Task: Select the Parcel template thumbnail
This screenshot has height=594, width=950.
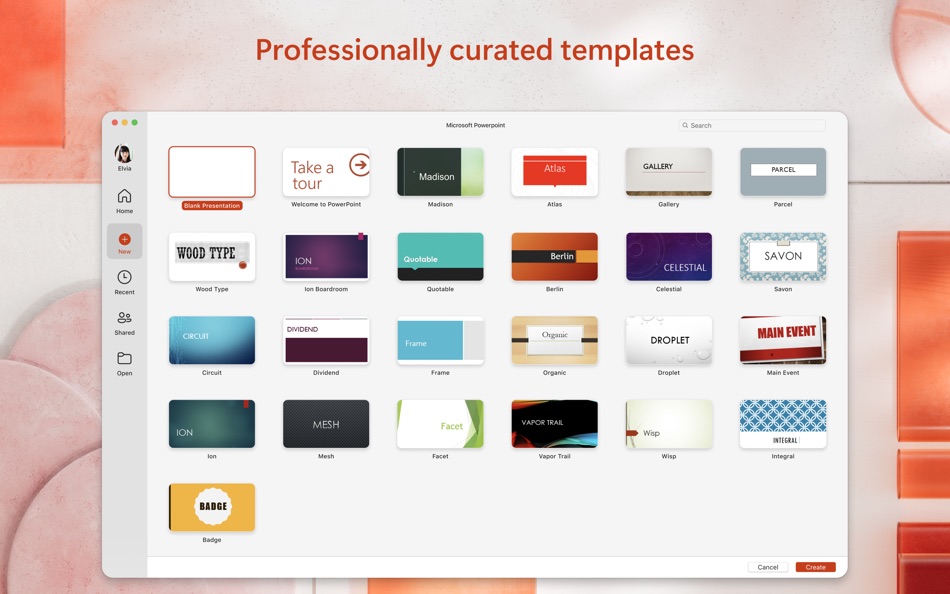Action: [x=783, y=172]
